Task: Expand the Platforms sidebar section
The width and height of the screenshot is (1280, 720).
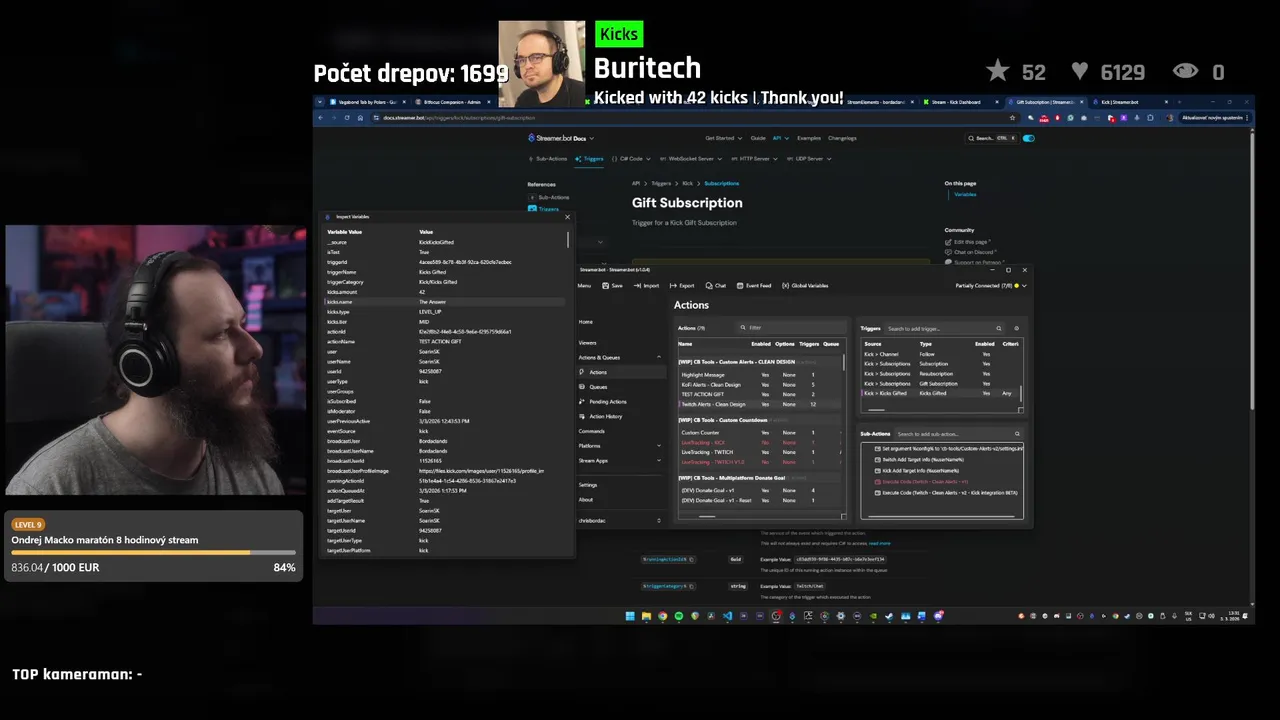Action: (620, 446)
